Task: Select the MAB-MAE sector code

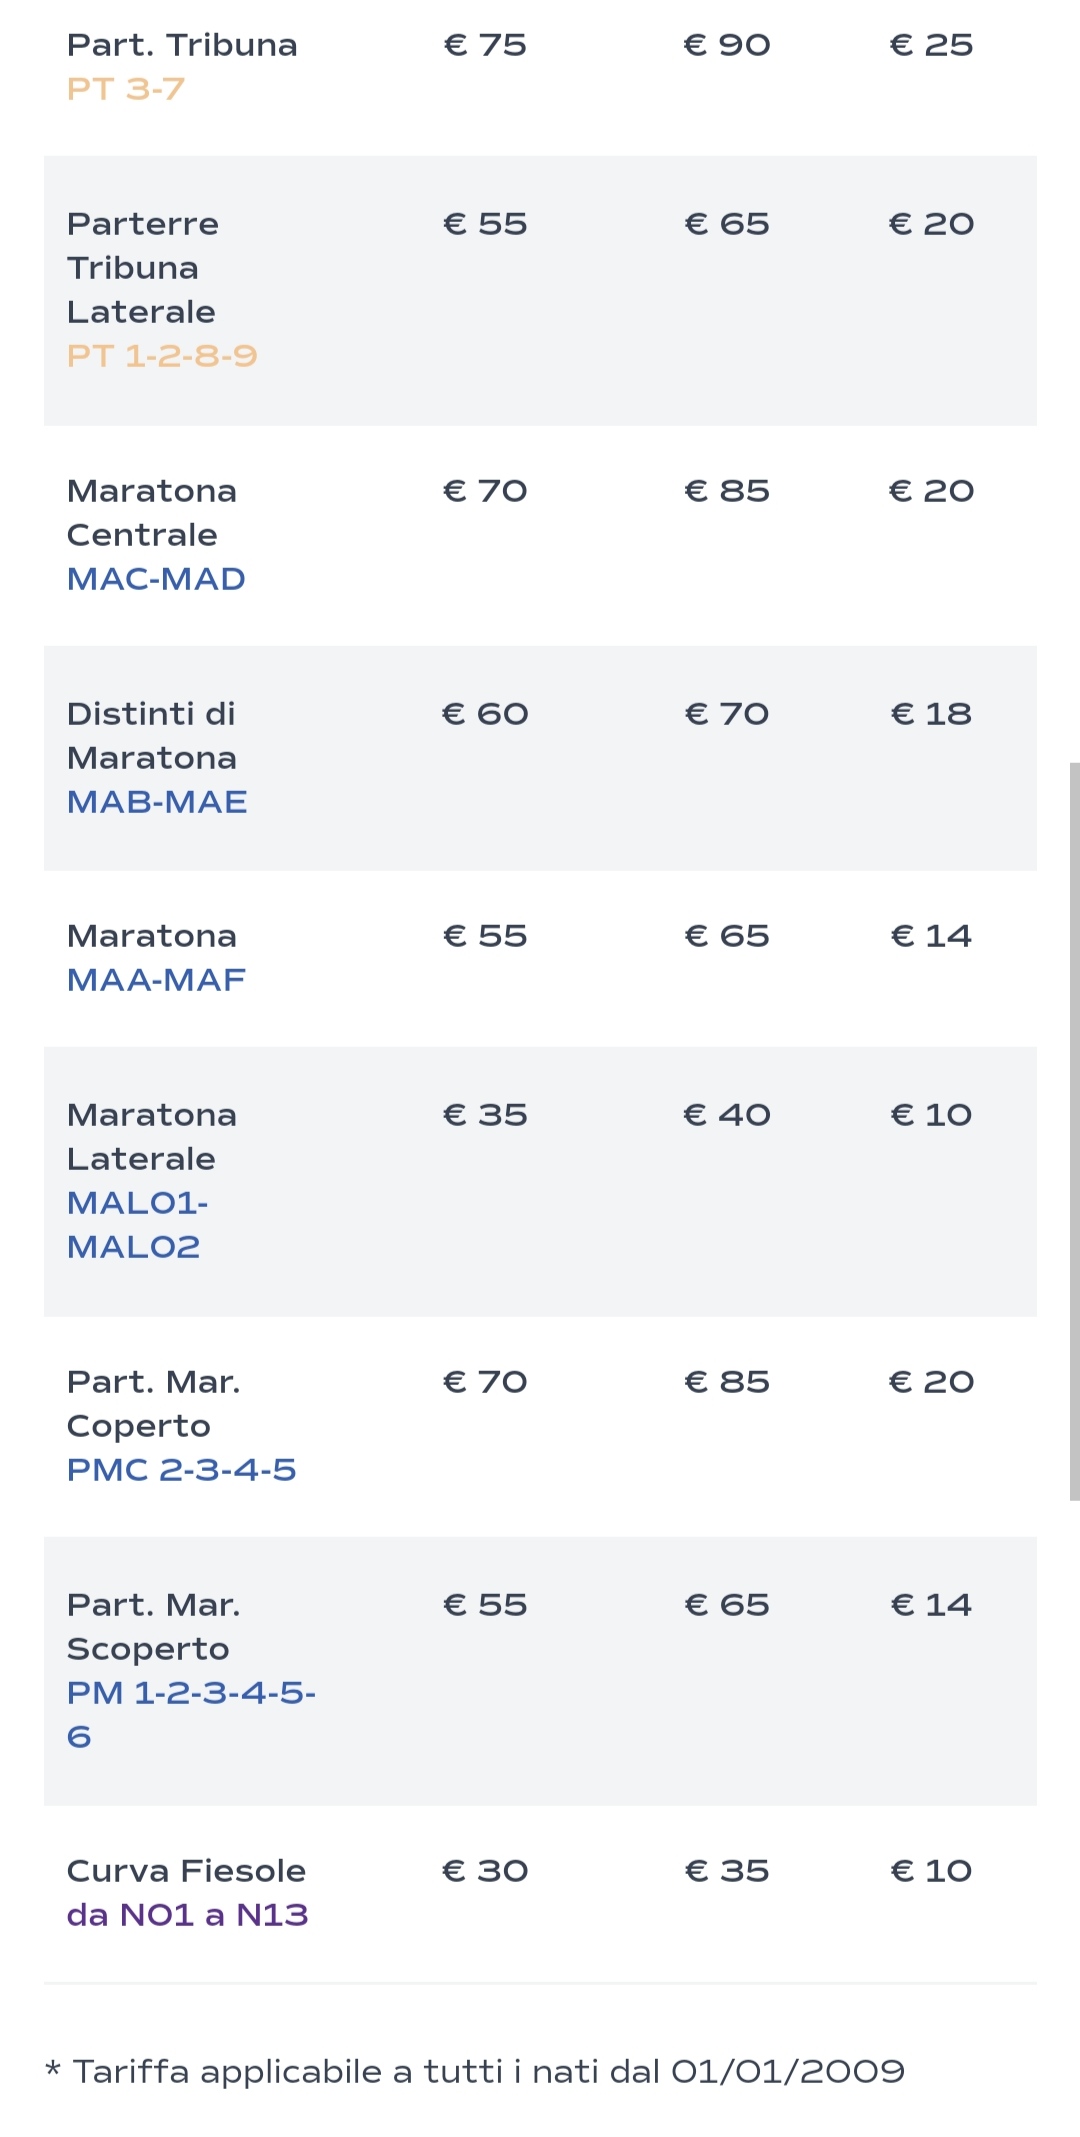Action: [x=157, y=802]
